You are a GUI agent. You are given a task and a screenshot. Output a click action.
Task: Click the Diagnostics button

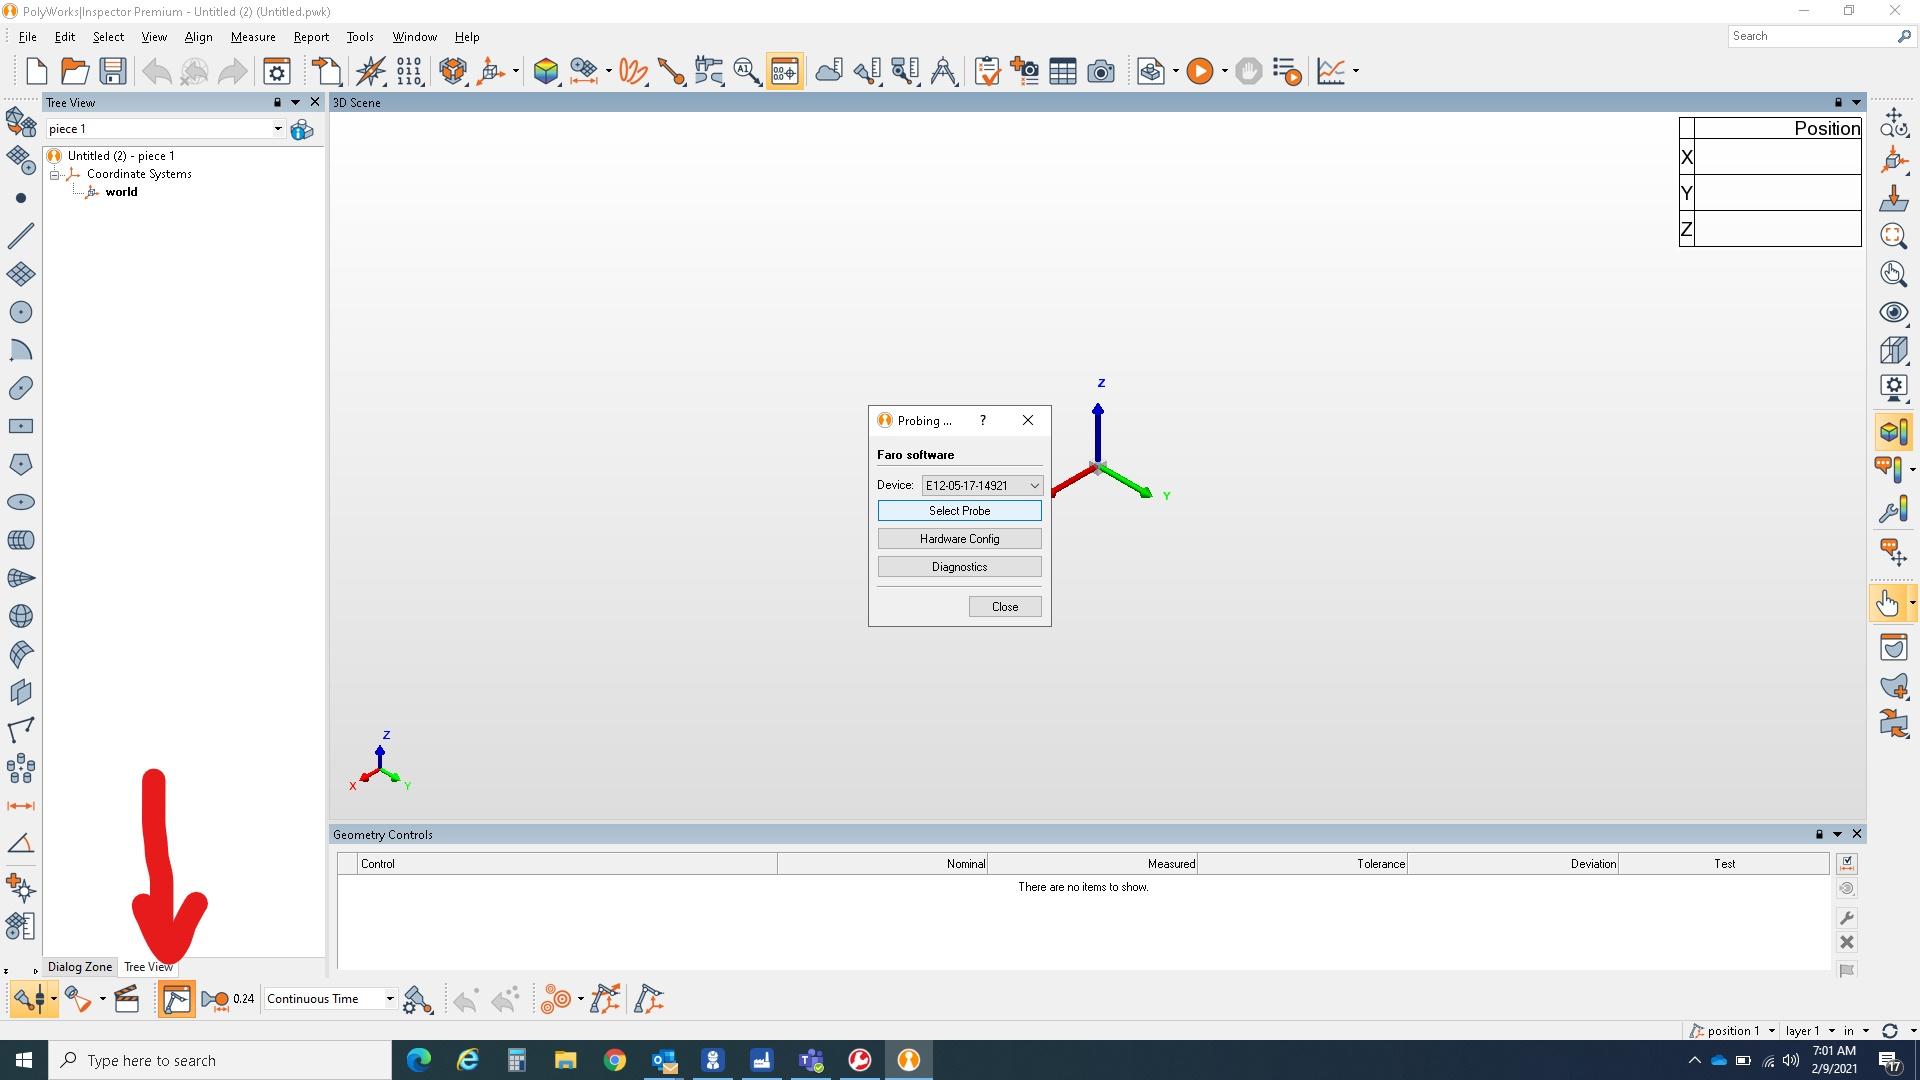tap(959, 566)
